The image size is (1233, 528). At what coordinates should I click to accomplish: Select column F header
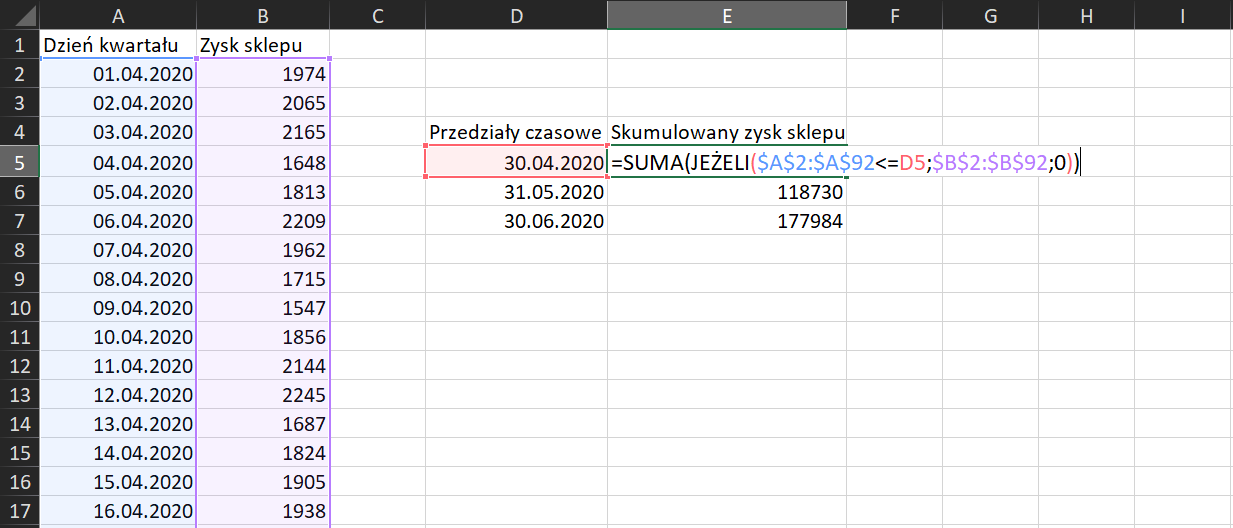point(894,15)
